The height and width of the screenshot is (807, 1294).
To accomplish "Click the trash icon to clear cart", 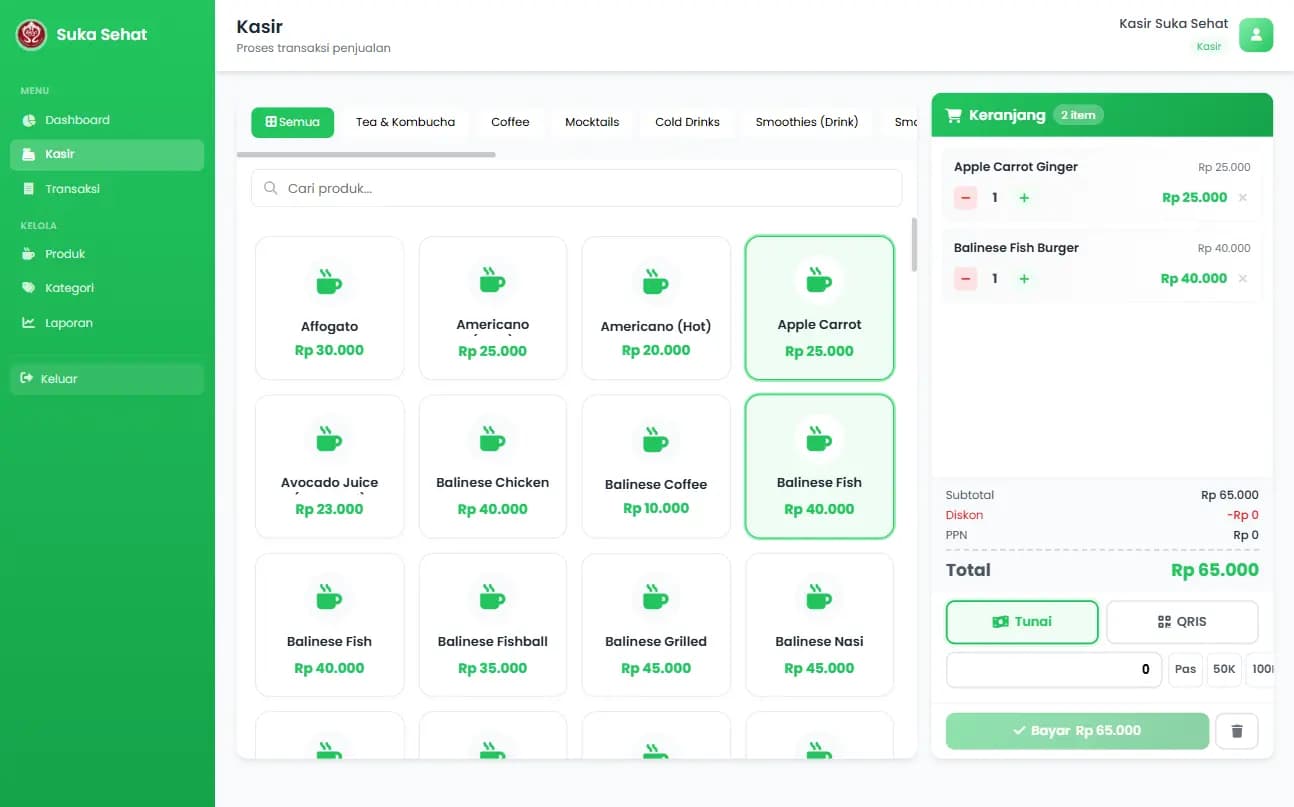I will click(x=1236, y=731).
